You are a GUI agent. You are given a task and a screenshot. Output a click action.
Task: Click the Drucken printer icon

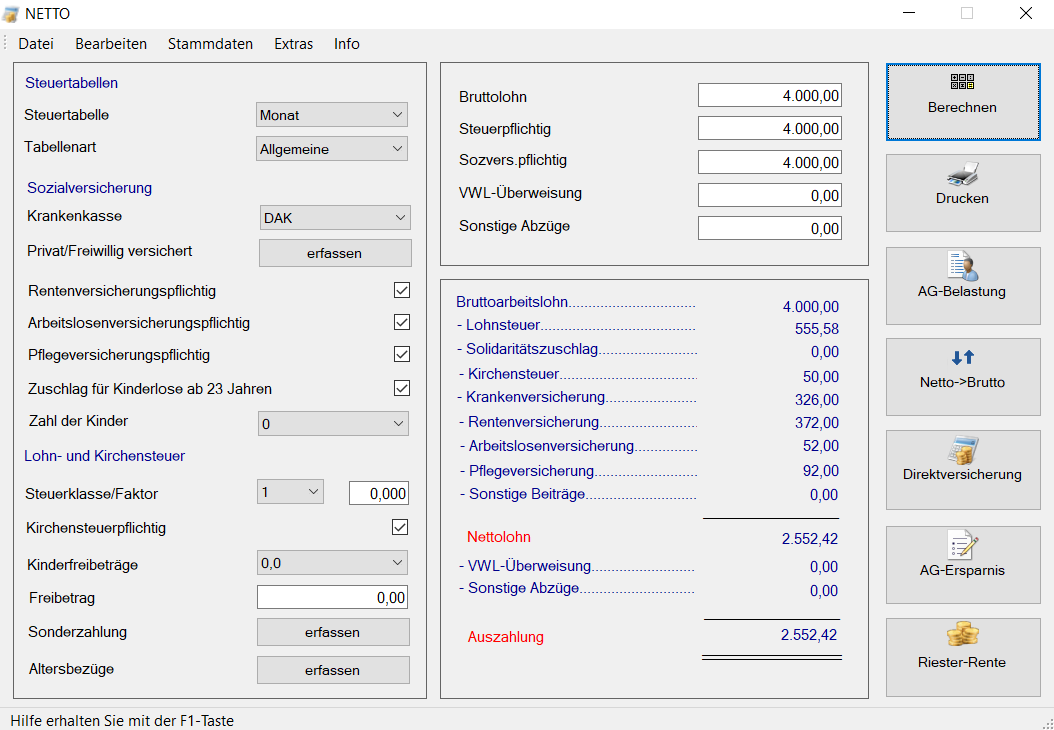(962, 174)
